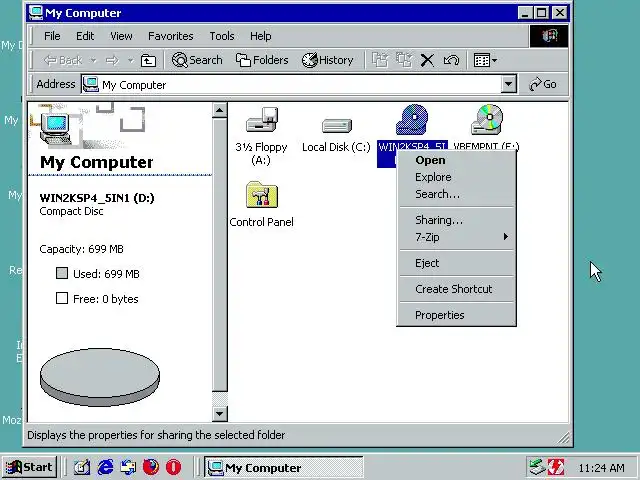Screen dimensions: 640x480
Task: Click the My Computer taskbar button
Action: tap(283, 467)
